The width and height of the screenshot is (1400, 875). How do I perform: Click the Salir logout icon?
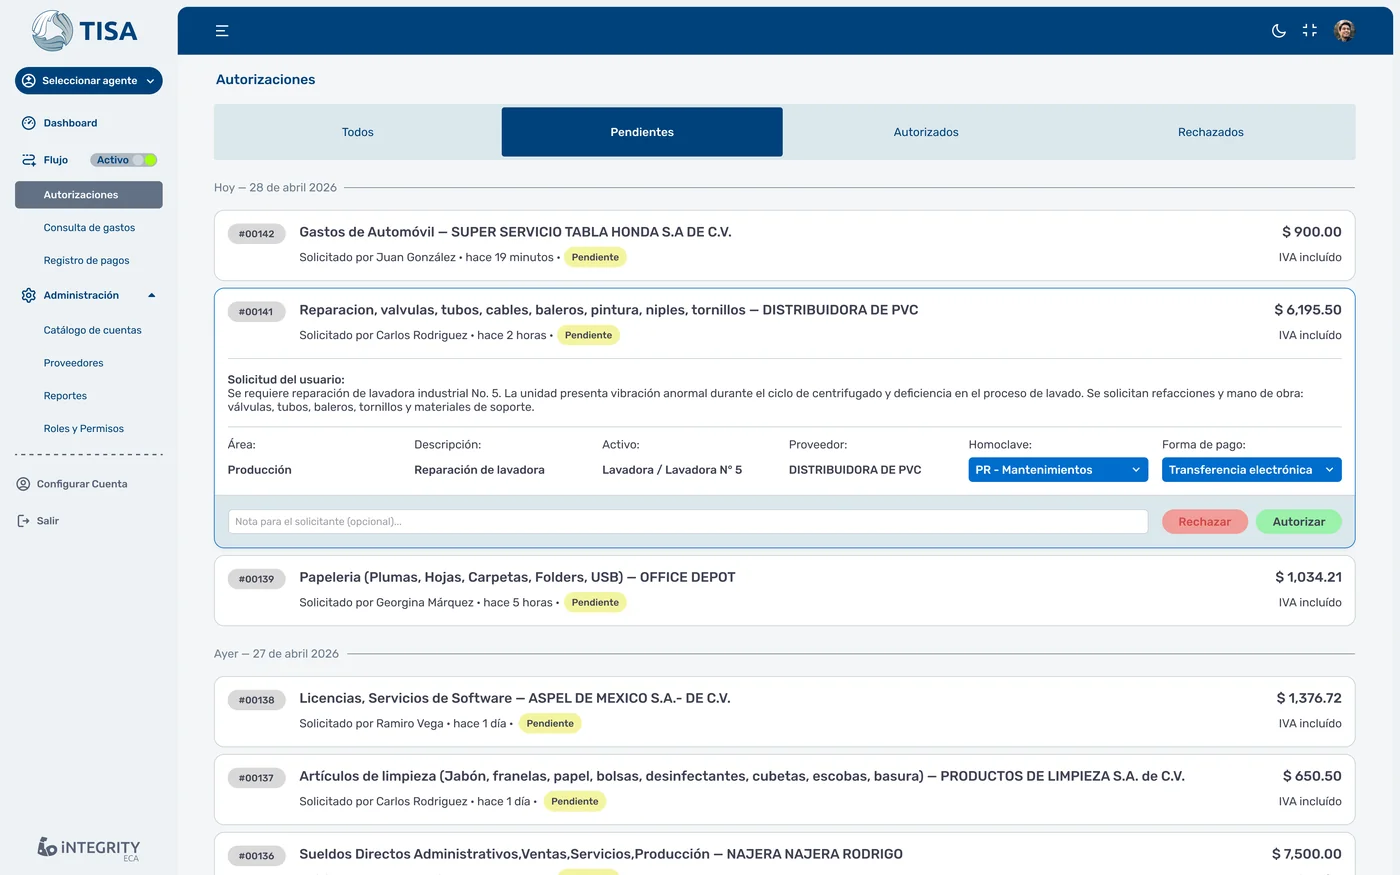pyautogui.click(x=24, y=521)
